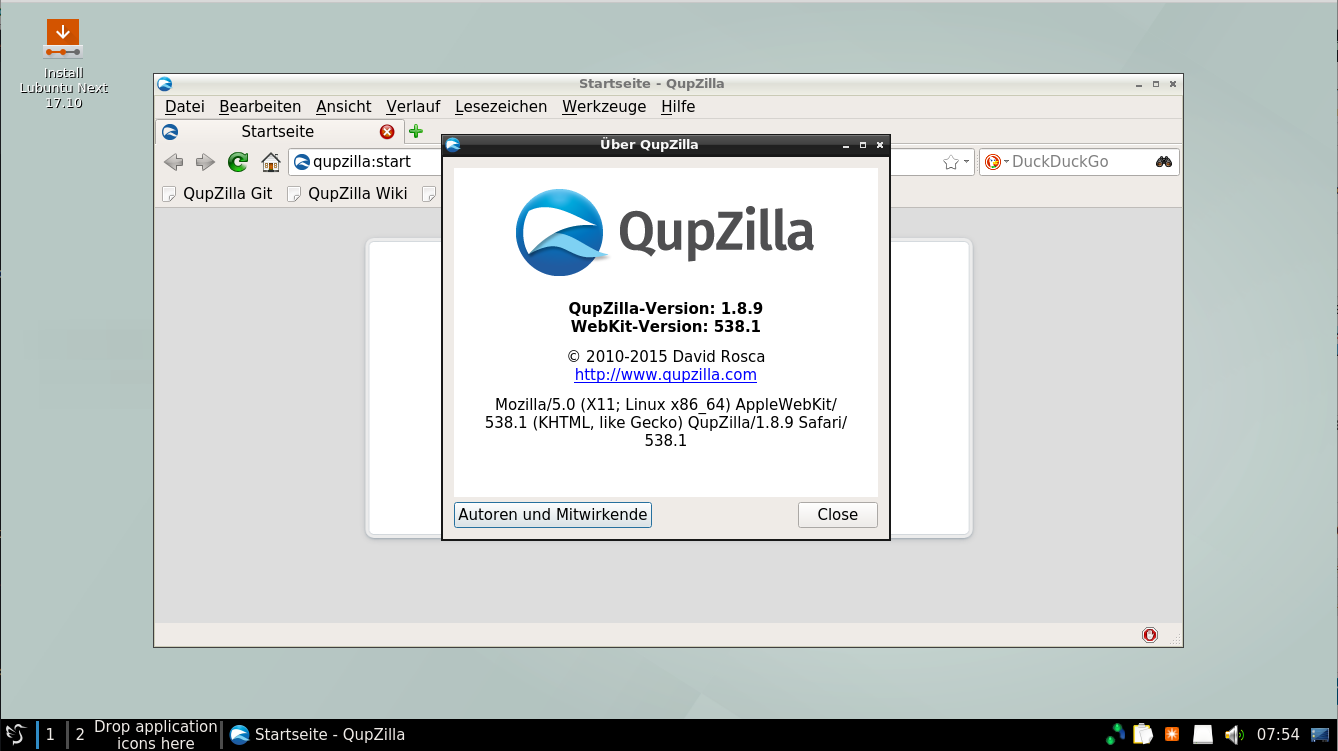
Task: Click the QupZilla-Version: 1.8.9 text
Action: coord(665,308)
